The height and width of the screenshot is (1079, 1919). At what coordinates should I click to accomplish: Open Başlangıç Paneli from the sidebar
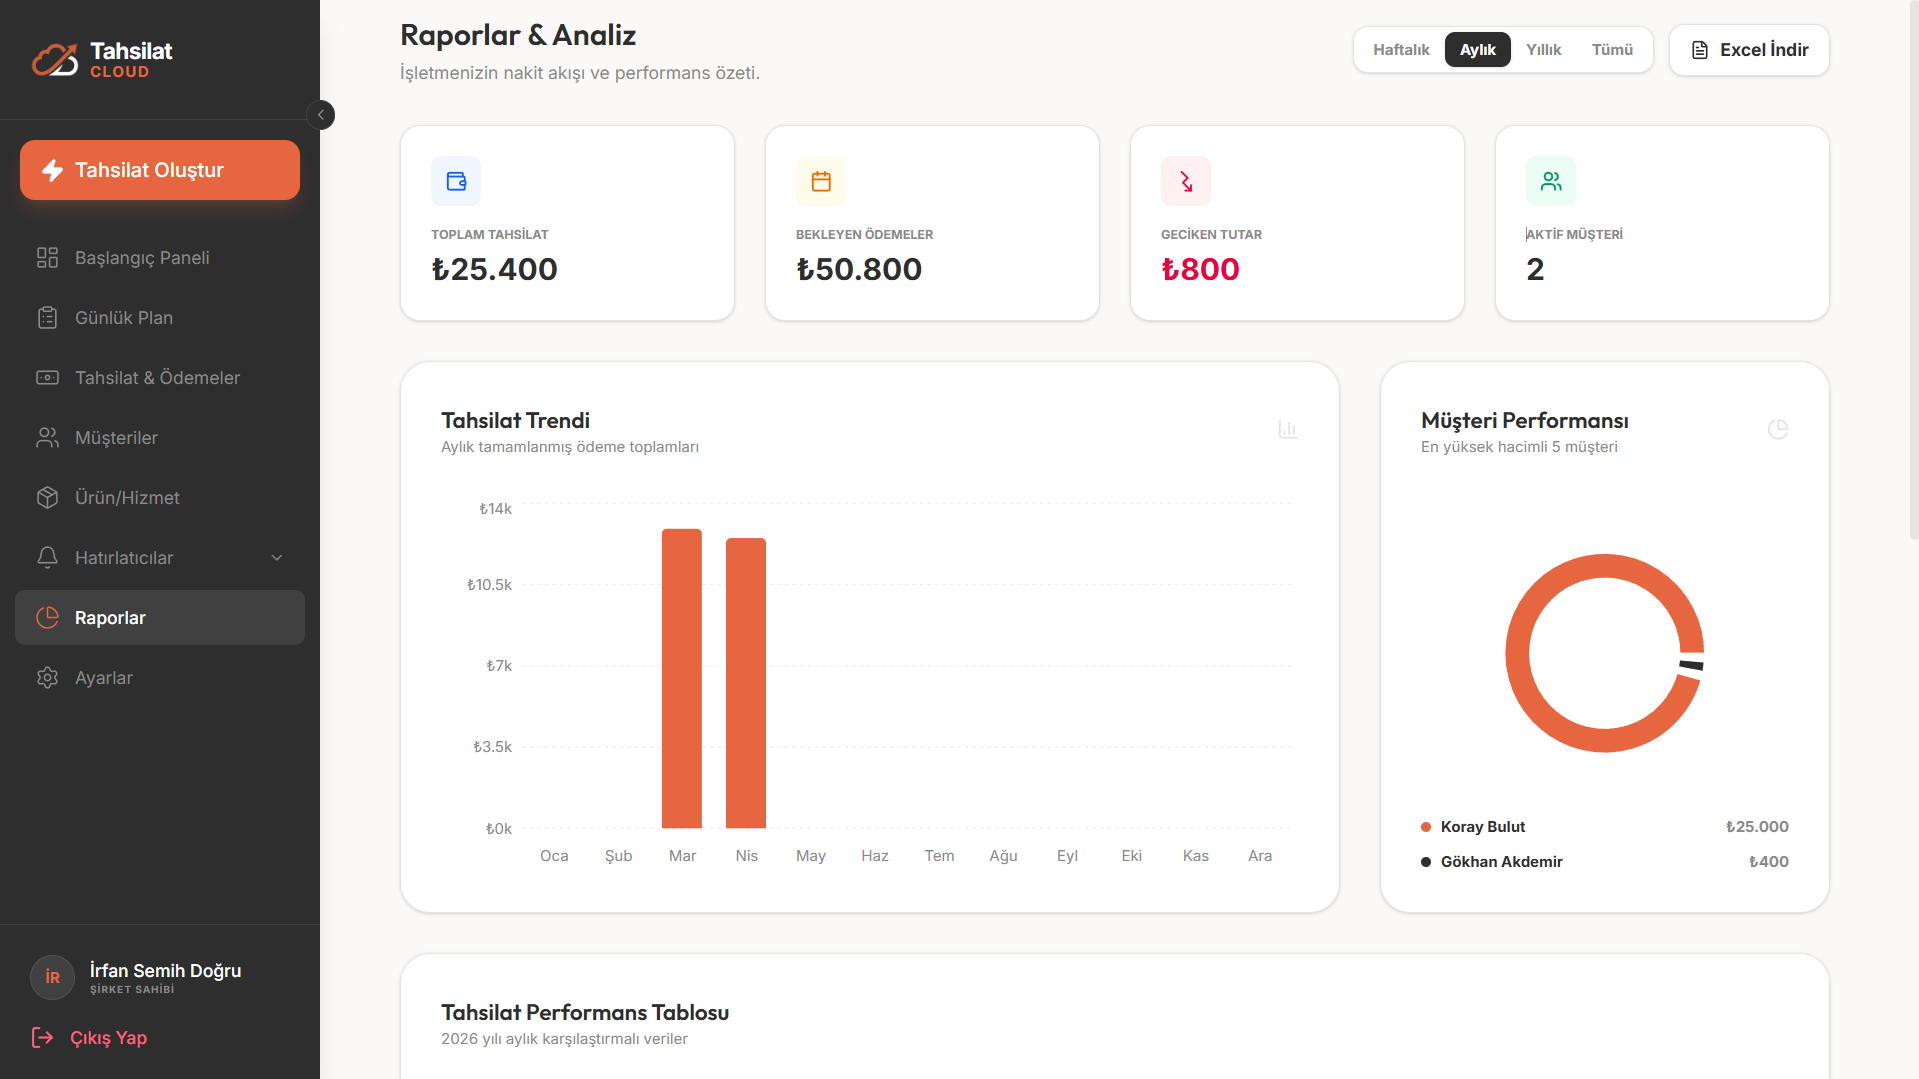pyautogui.click(x=160, y=258)
